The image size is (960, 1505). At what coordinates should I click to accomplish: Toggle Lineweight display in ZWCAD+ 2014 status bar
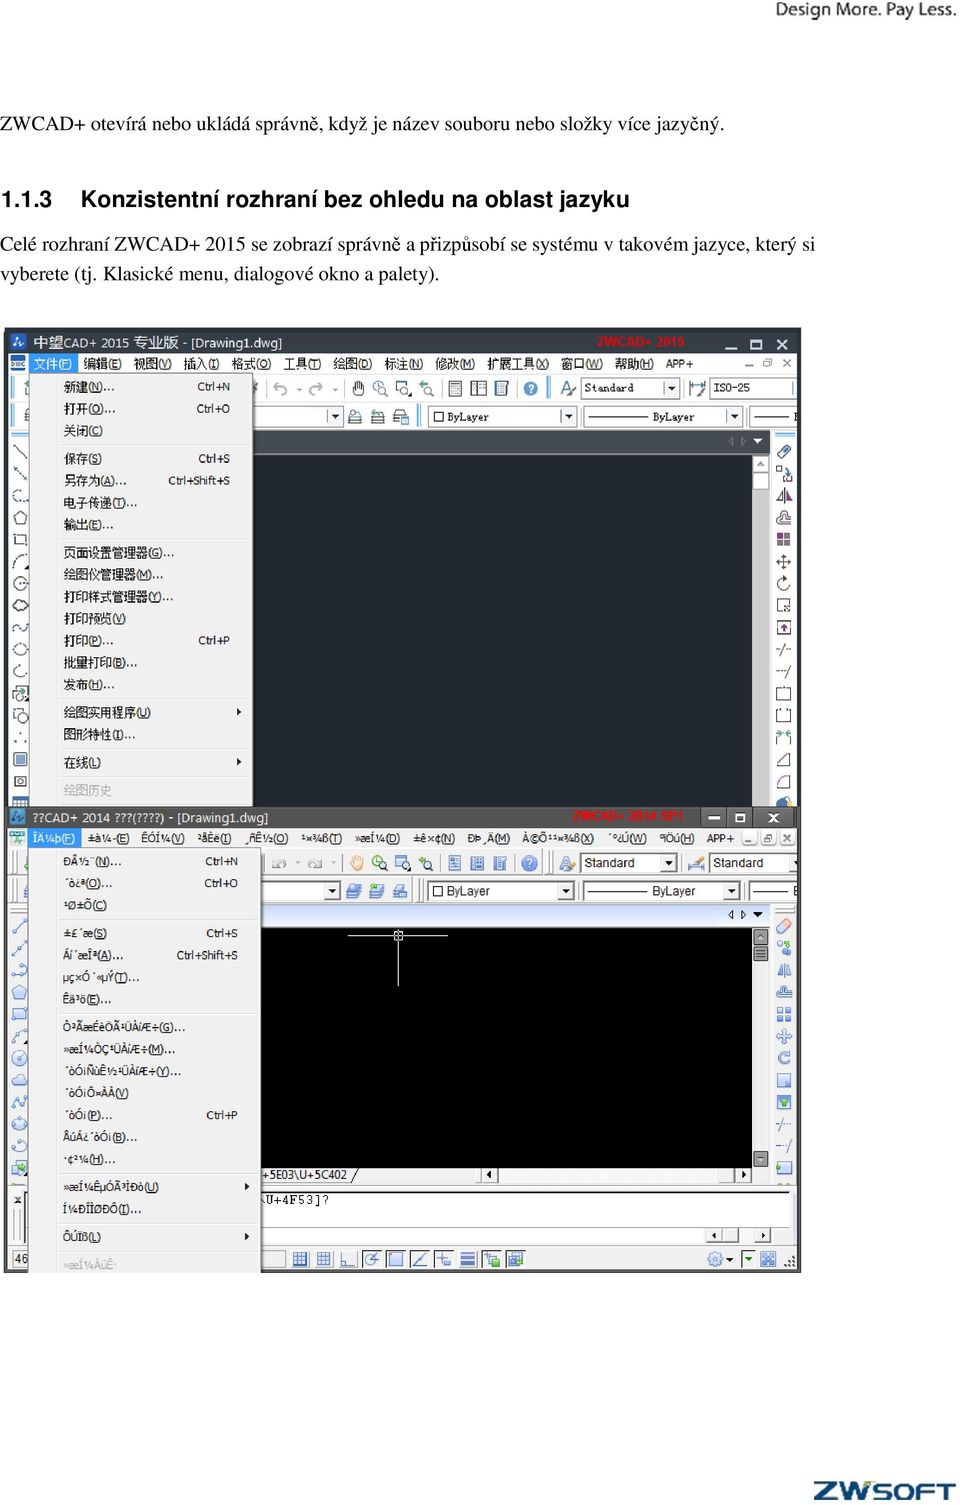click(x=468, y=1259)
